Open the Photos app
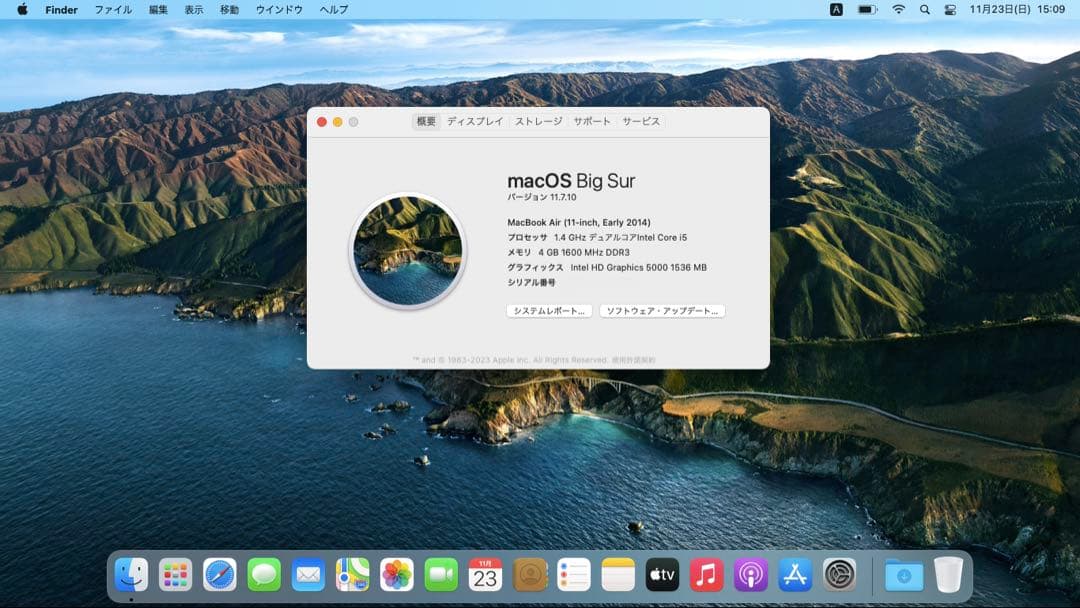Viewport: 1080px width, 608px height. click(397, 574)
